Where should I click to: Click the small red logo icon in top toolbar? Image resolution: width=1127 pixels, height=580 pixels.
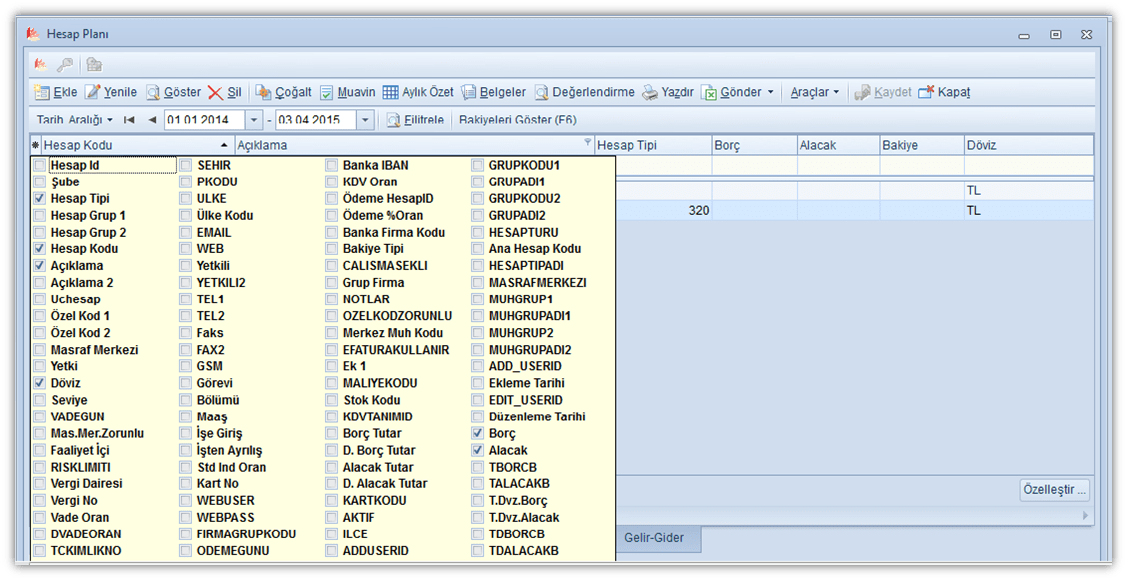click(x=41, y=65)
